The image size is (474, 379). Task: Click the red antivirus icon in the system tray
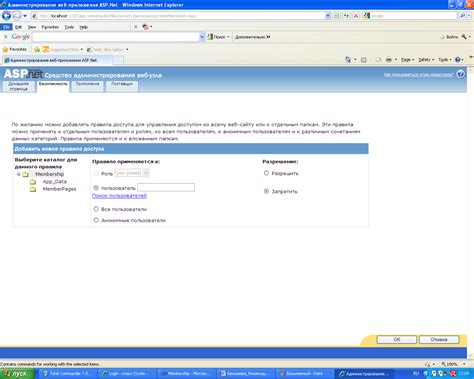[x=453, y=374]
